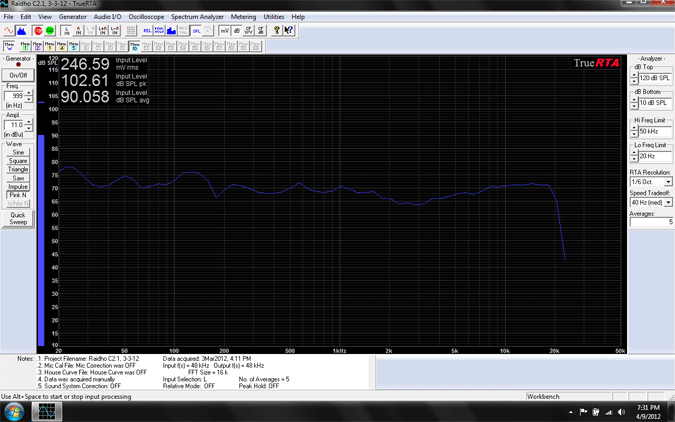Click the Impulse wave button
The image size is (675, 422).
18,187
